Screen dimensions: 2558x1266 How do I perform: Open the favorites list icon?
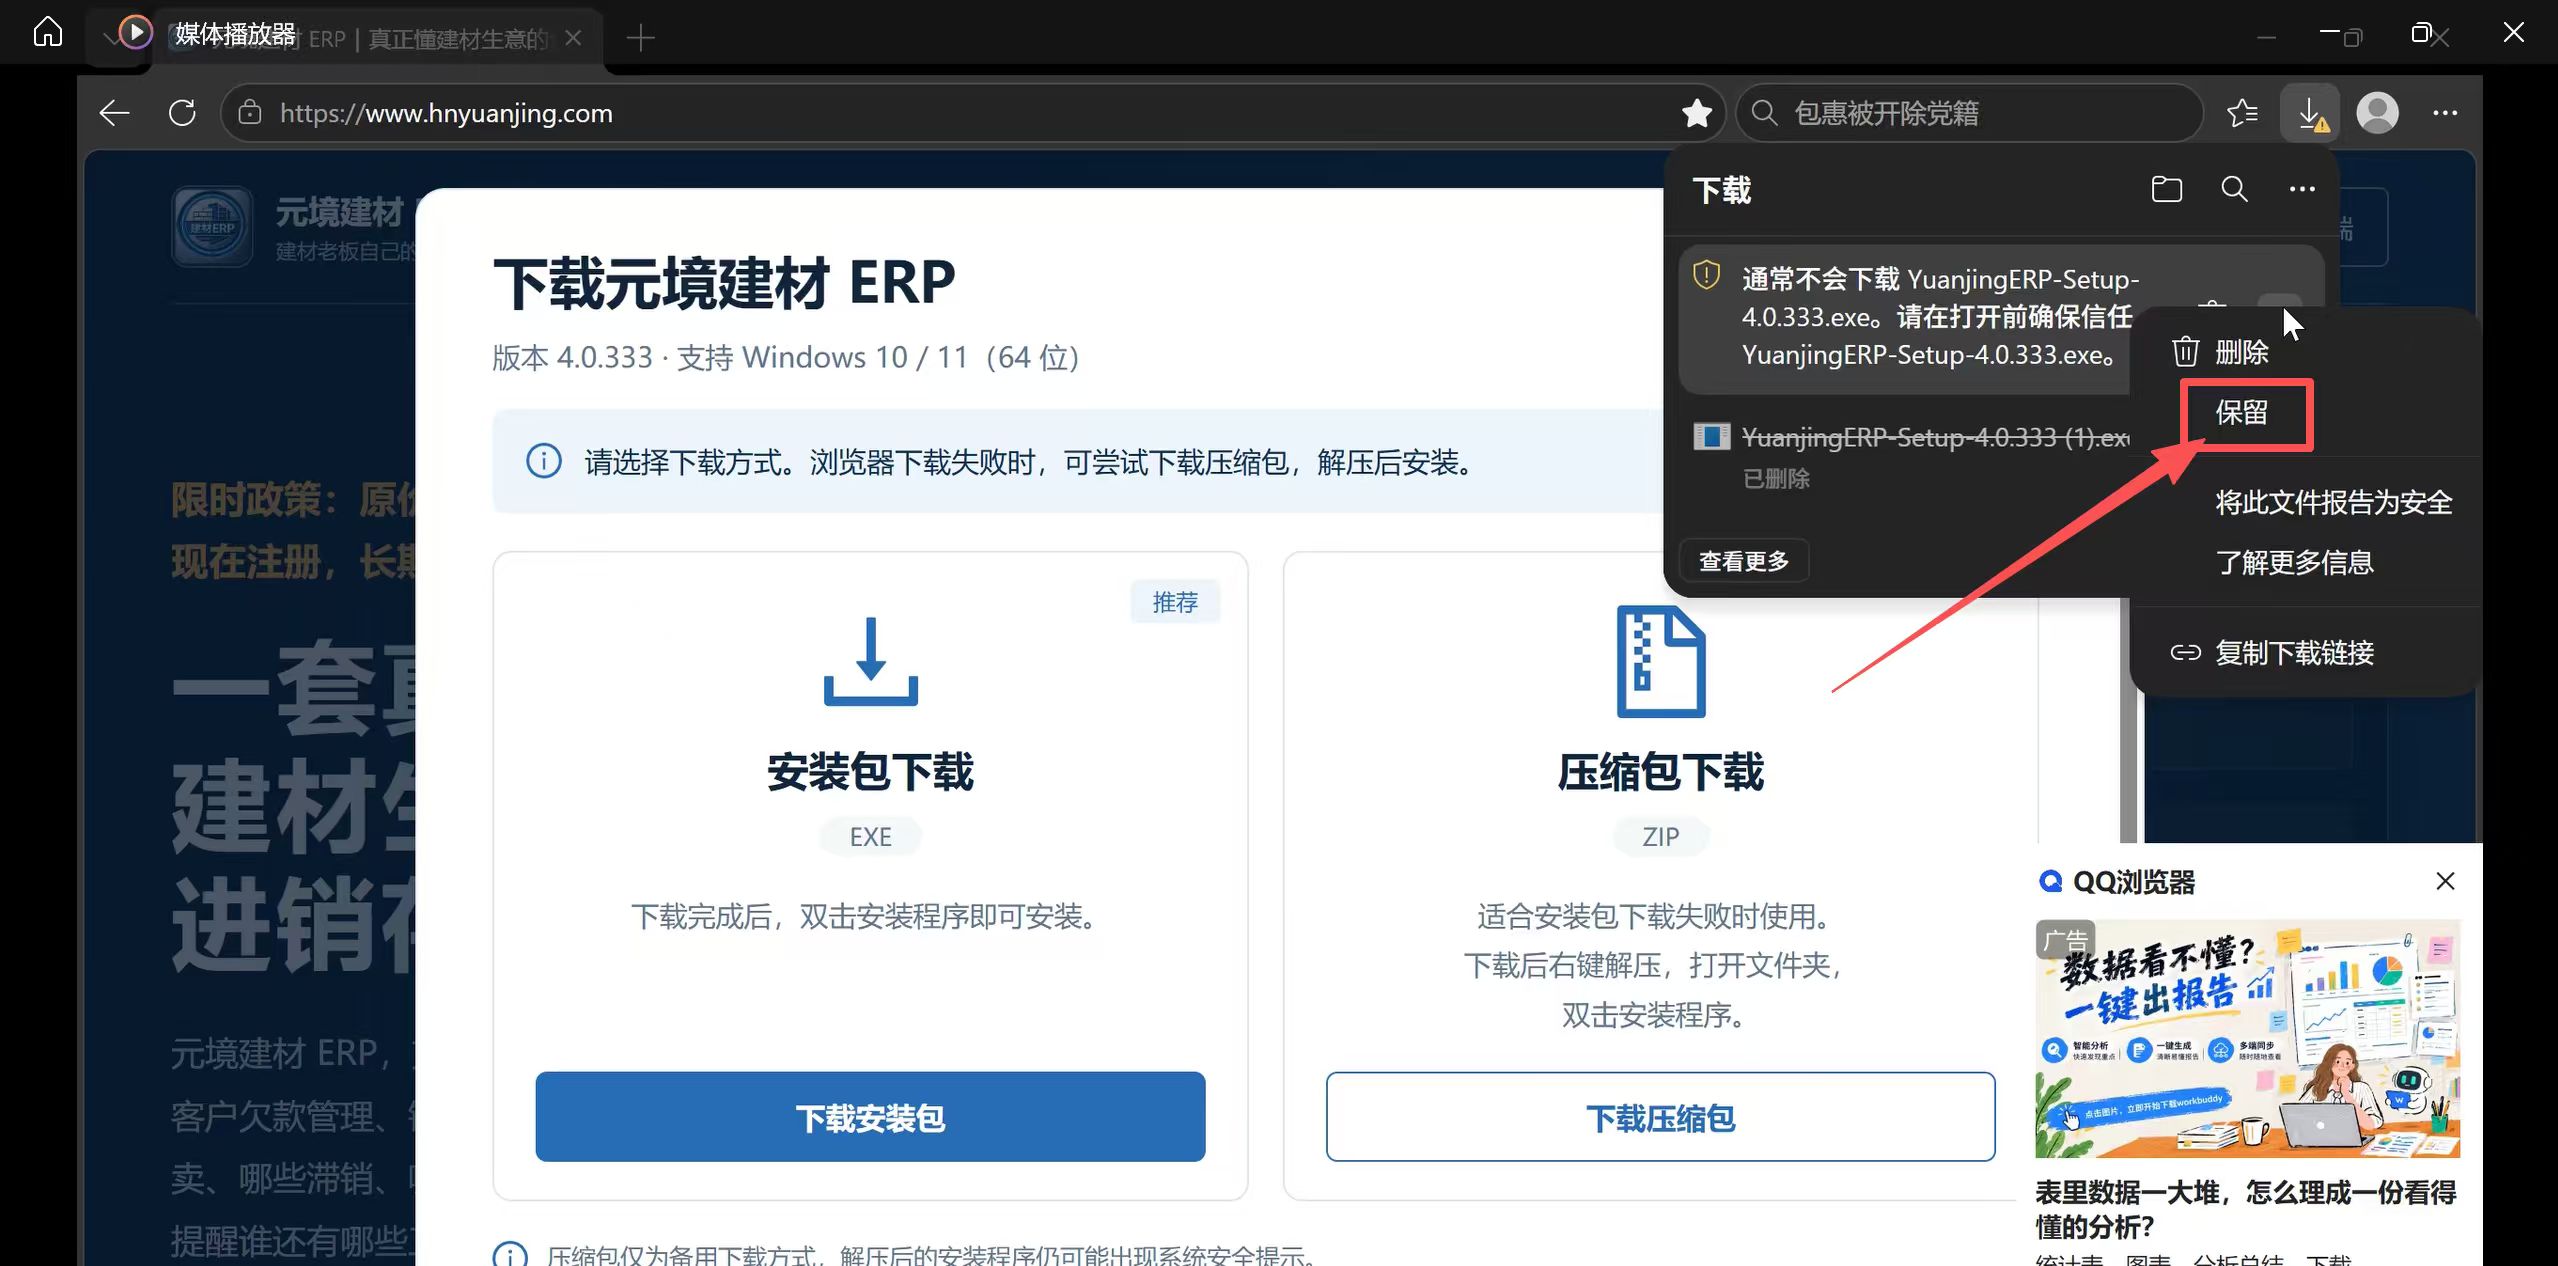[2242, 113]
